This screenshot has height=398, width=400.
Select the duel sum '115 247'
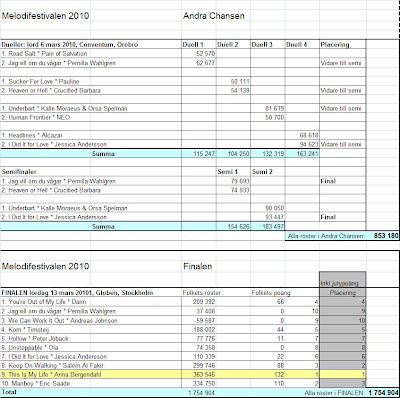point(204,154)
